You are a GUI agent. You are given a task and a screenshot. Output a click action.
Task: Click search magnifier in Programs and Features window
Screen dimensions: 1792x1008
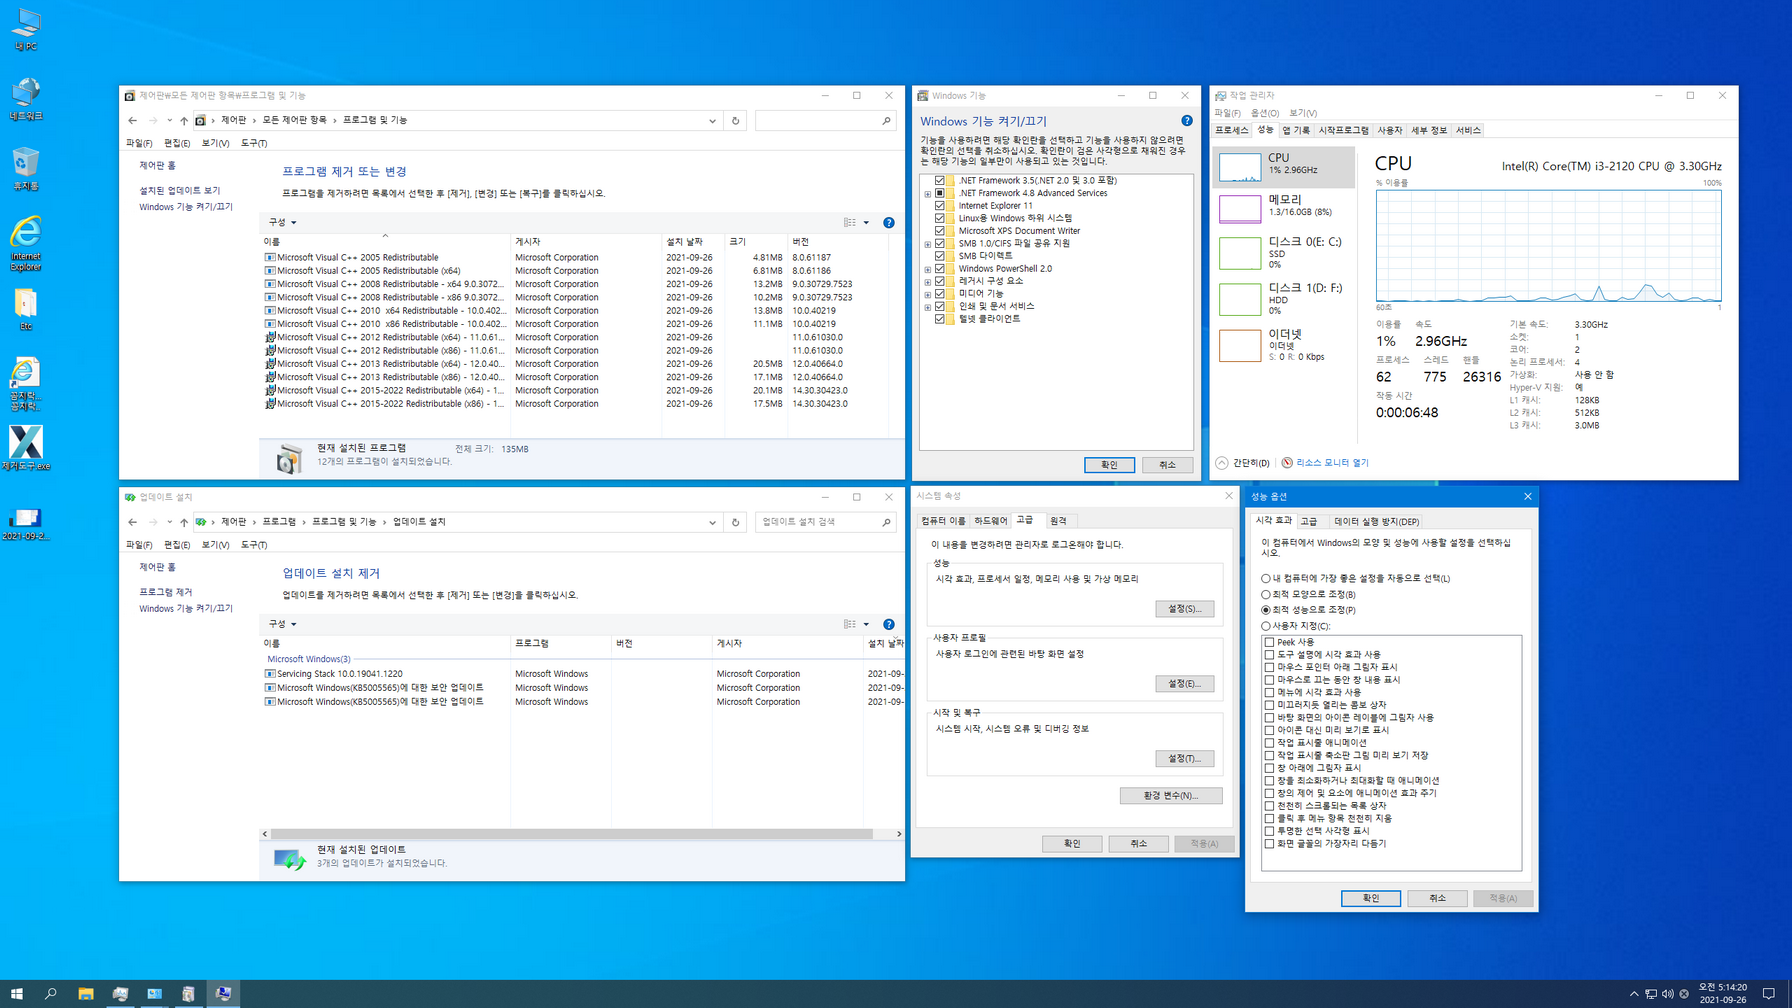point(886,120)
